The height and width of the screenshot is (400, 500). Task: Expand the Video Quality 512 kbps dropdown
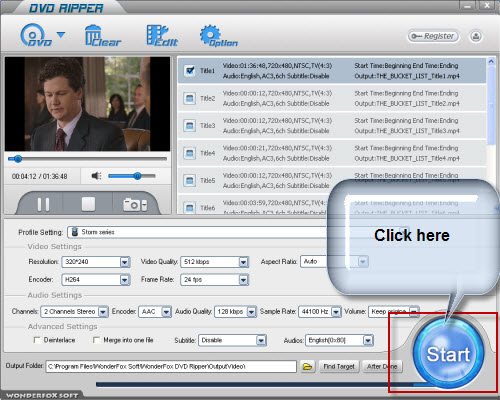244,262
